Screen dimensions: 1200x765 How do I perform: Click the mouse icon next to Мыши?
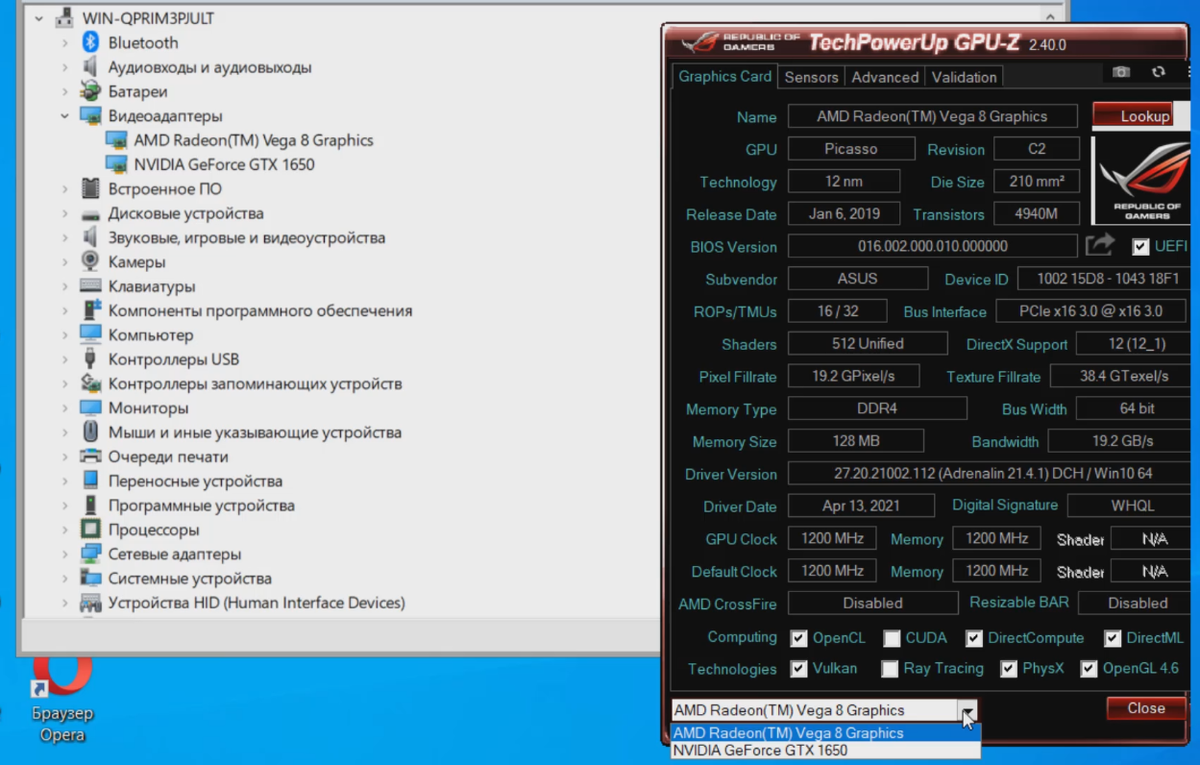tap(91, 432)
